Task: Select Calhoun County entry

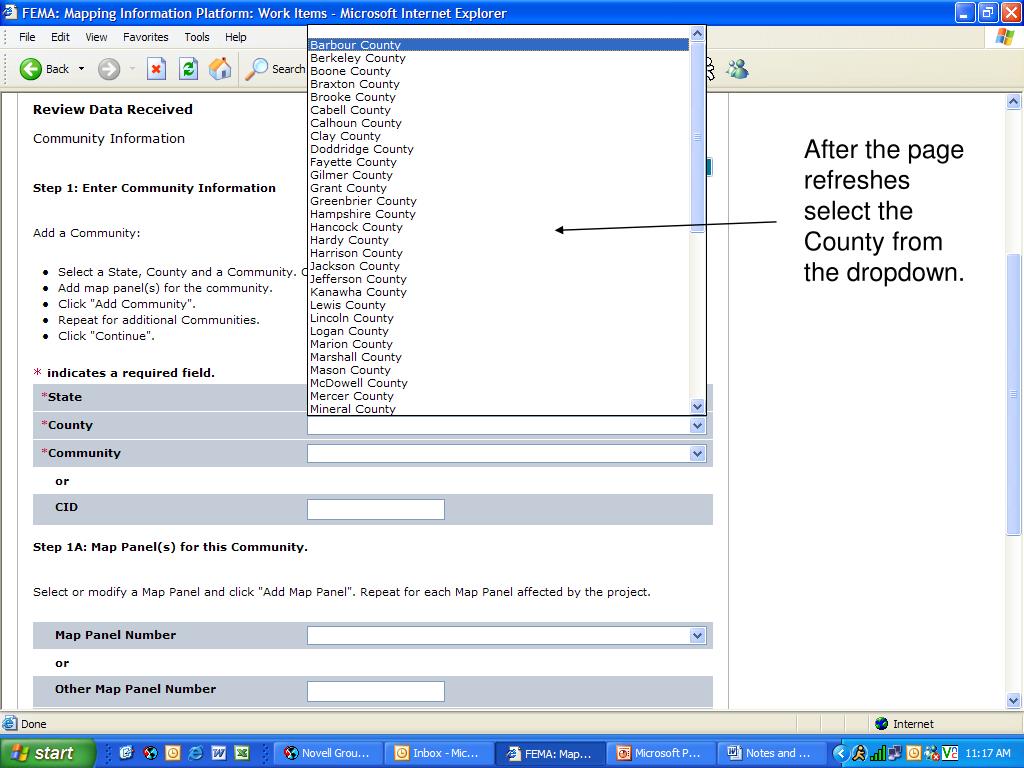Action: point(499,123)
